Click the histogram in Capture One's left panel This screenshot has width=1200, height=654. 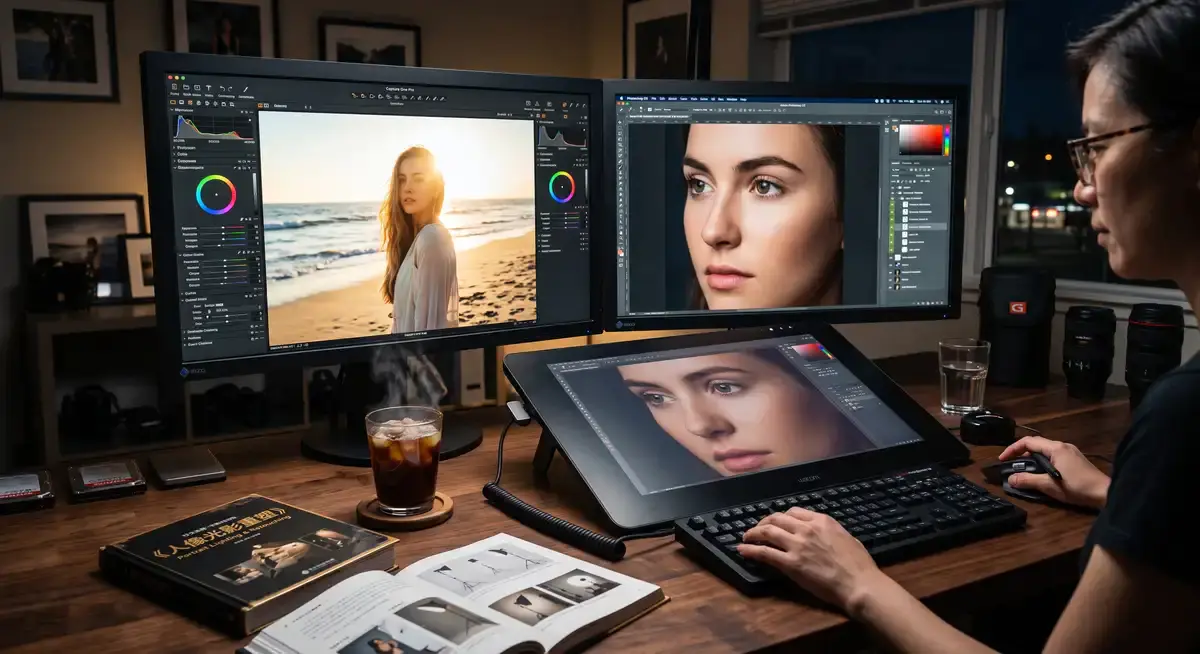(214, 127)
